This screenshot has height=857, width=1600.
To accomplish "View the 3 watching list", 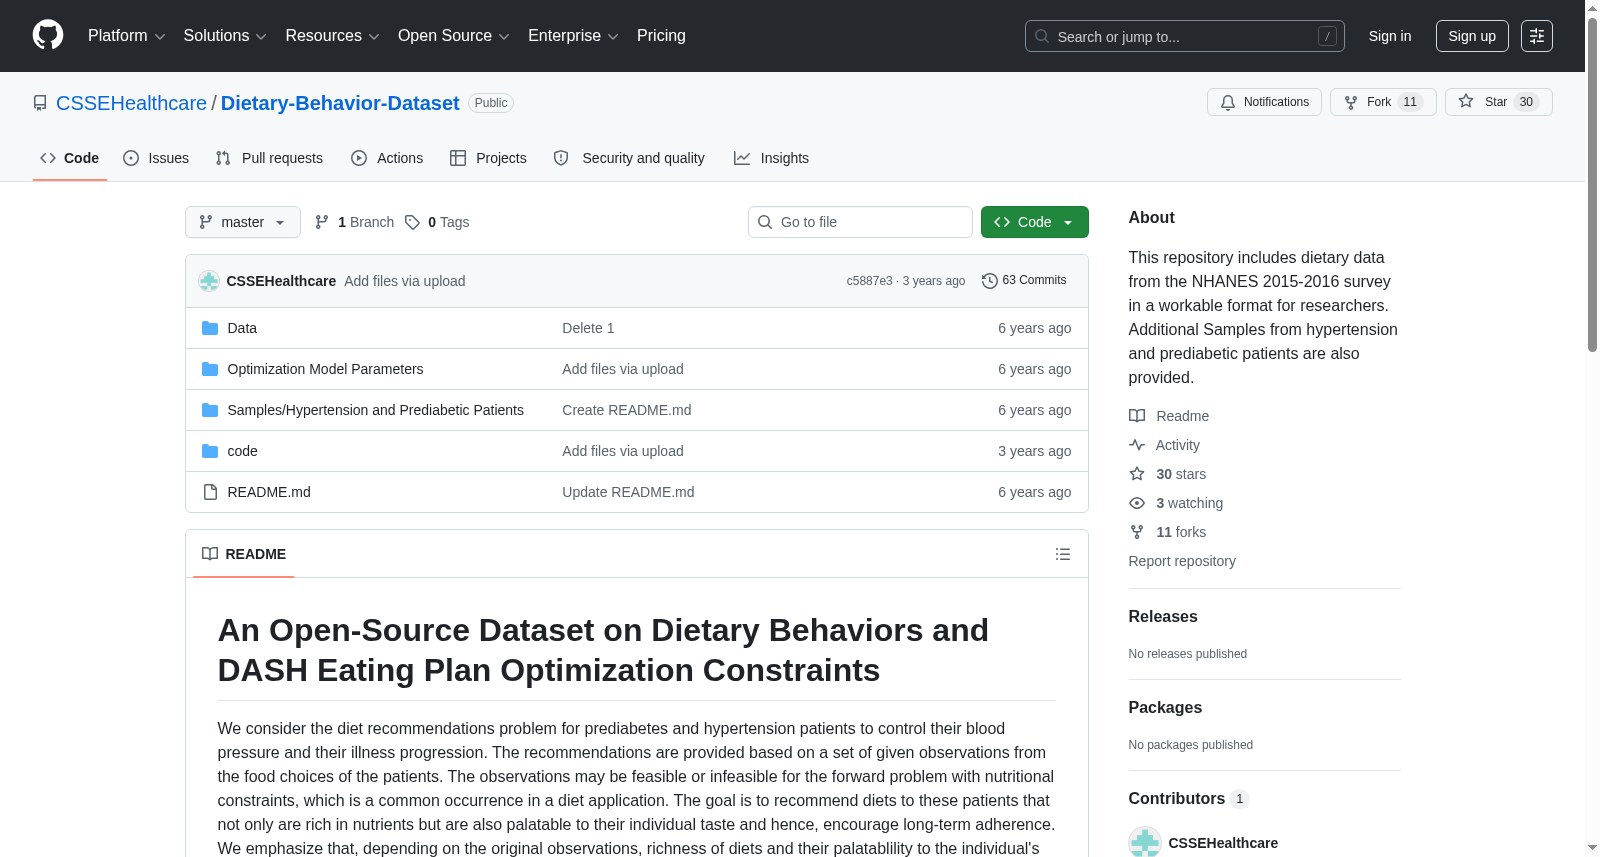I will (x=1176, y=503).
